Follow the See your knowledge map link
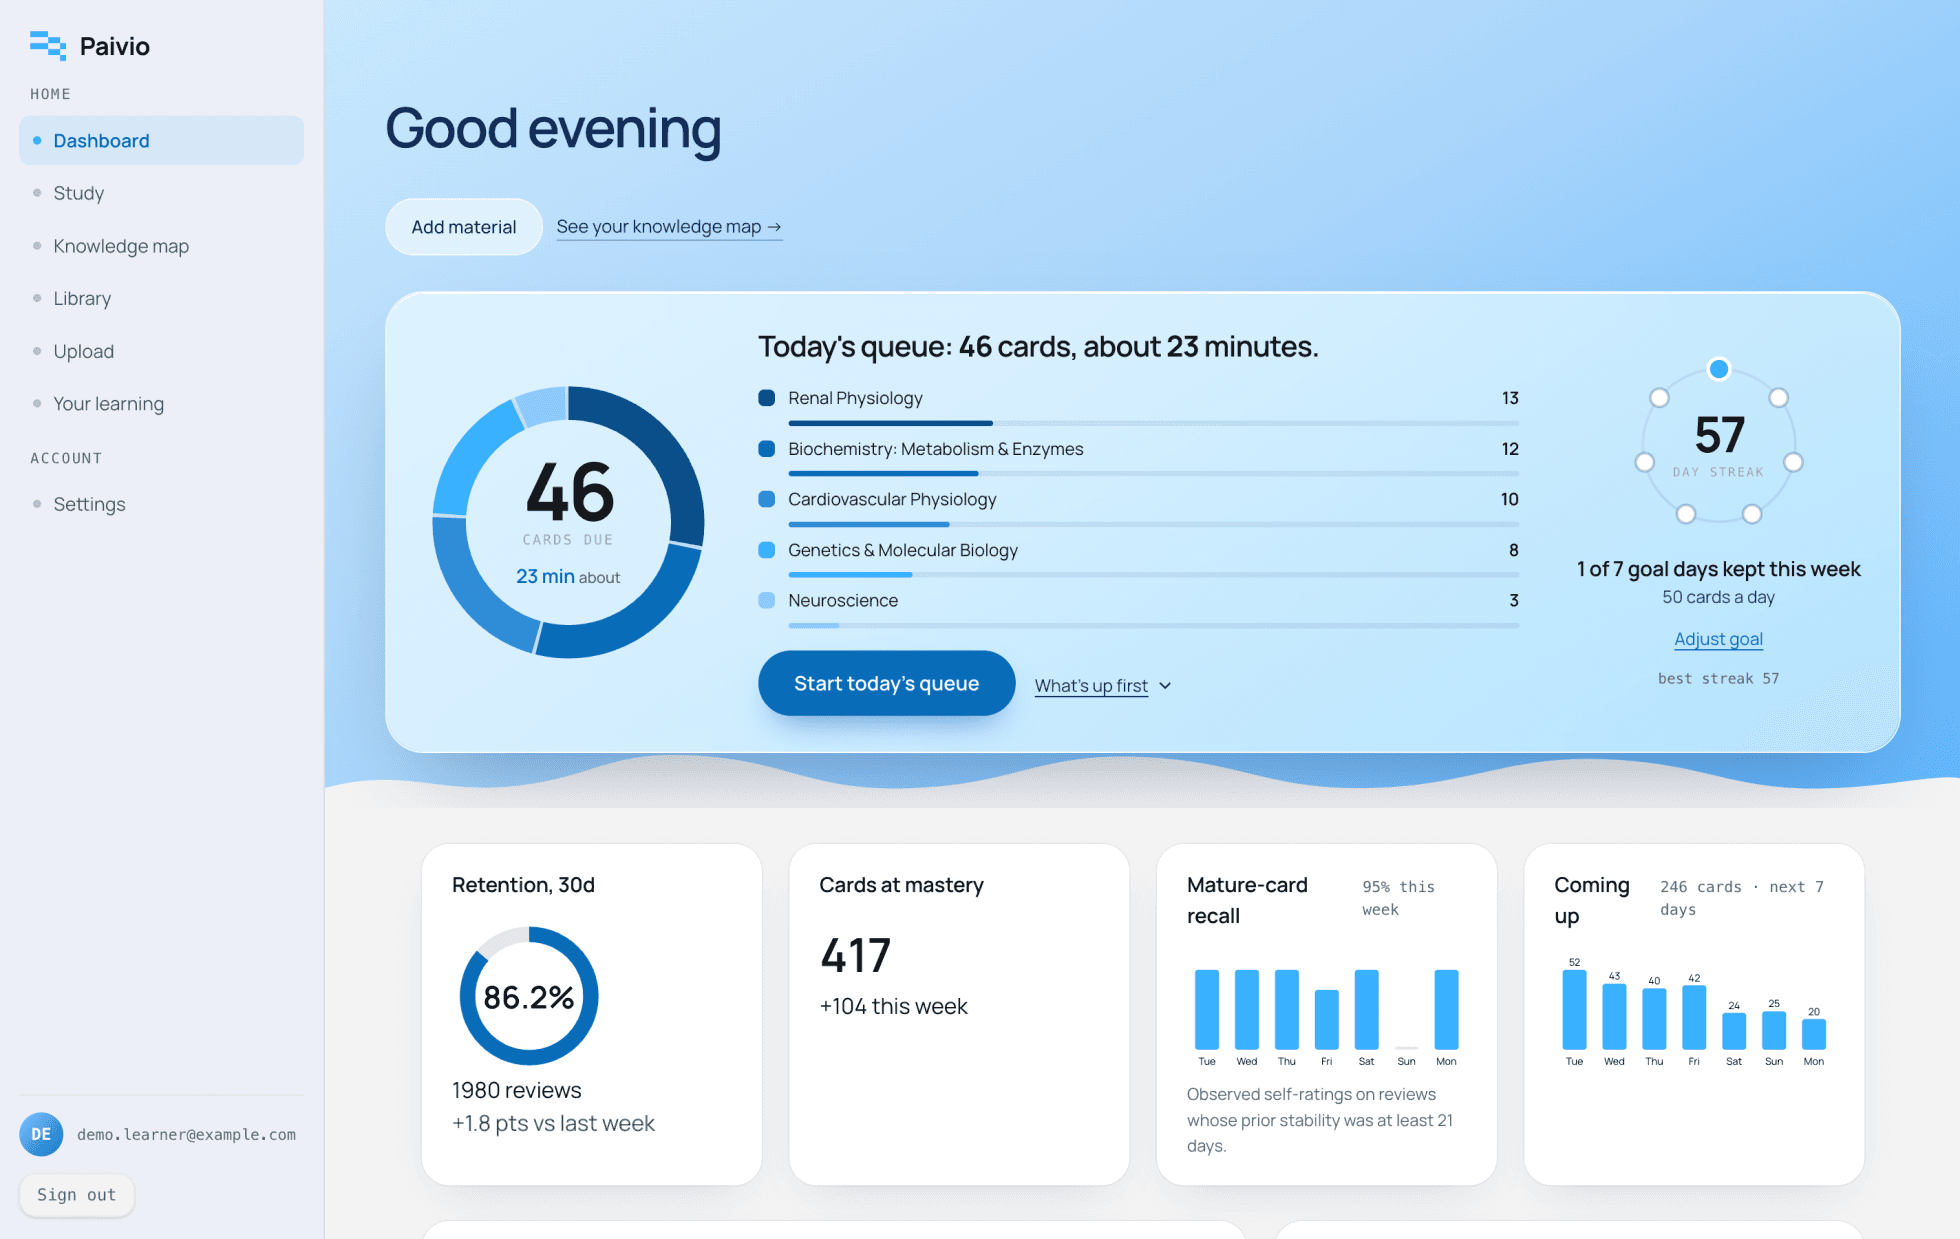 click(669, 227)
